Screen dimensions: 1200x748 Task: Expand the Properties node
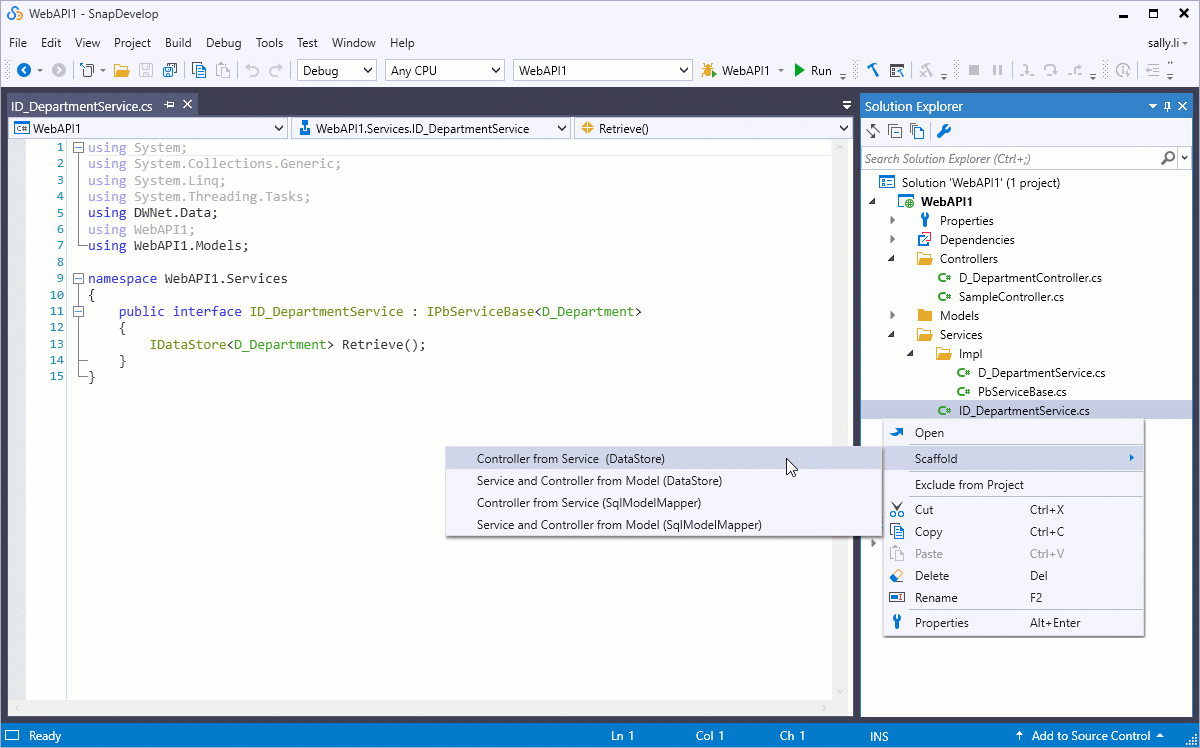(x=892, y=220)
